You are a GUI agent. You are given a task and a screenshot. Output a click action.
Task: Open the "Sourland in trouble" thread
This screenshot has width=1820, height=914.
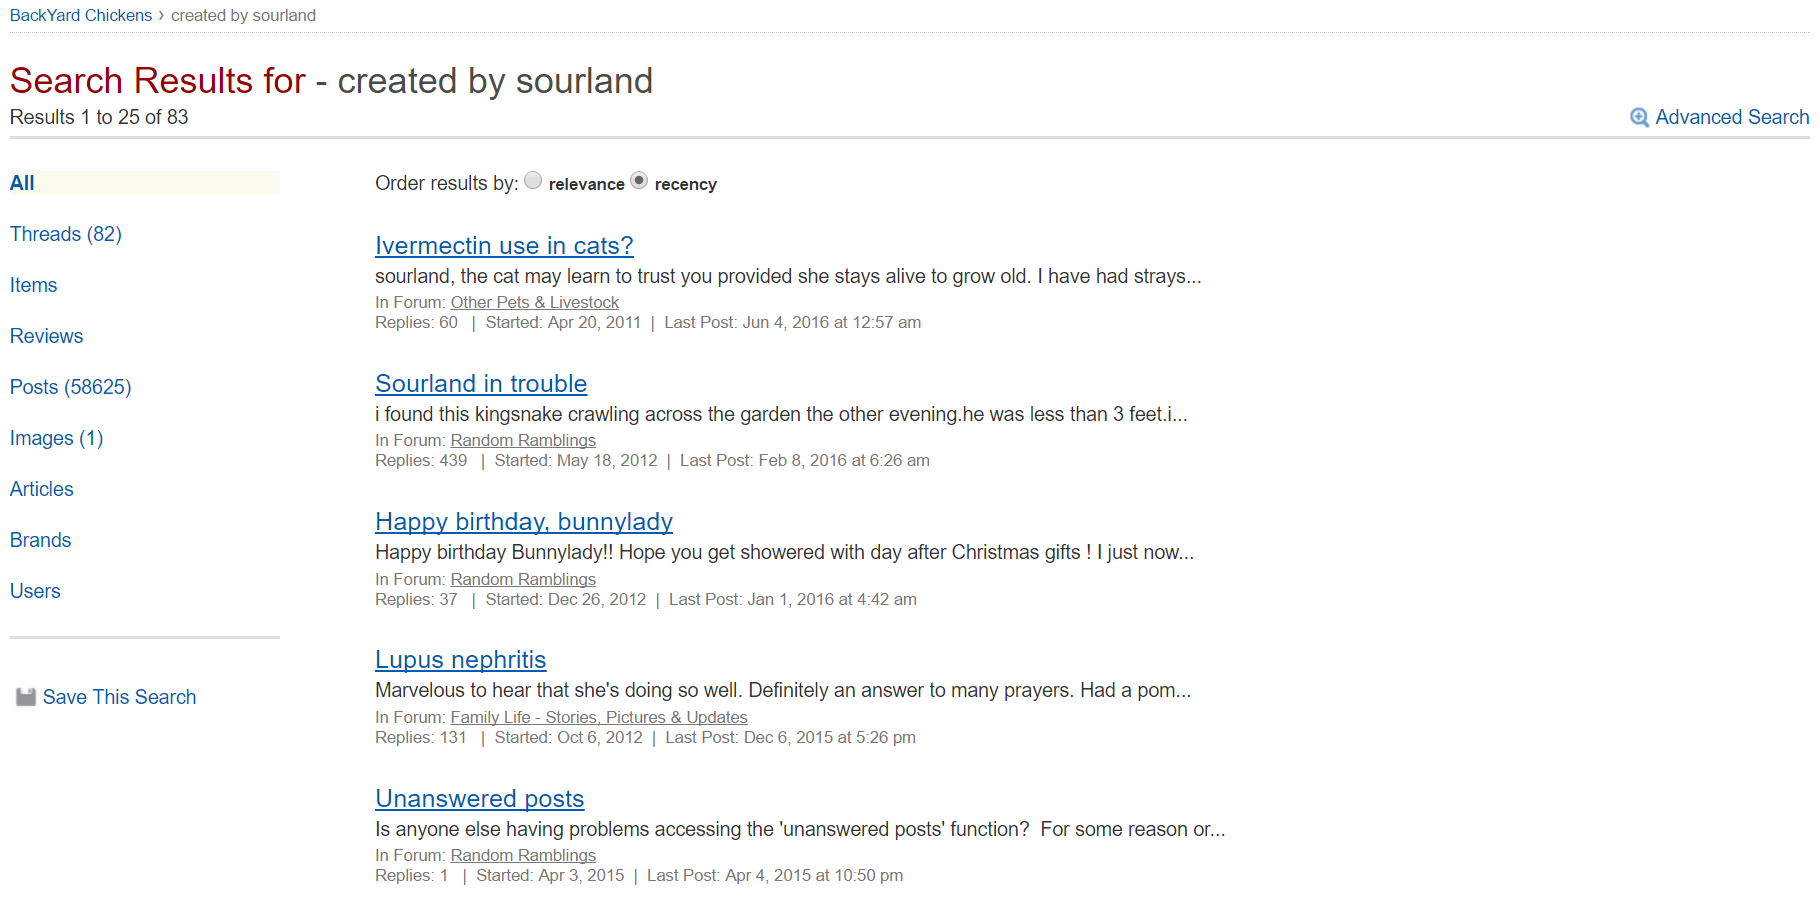(x=481, y=384)
